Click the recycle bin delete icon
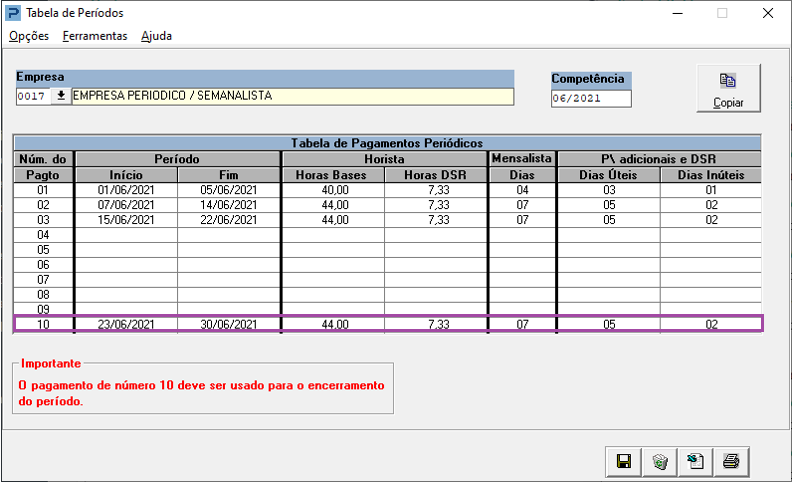The width and height of the screenshot is (794, 482). pyautogui.click(x=660, y=462)
